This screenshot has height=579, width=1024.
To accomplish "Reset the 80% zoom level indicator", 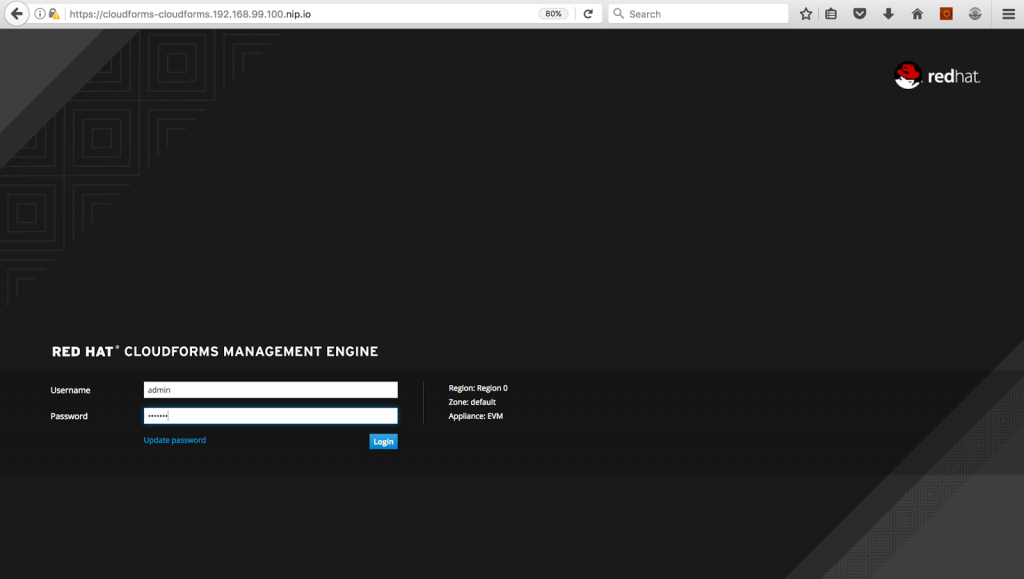I will click(553, 14).
